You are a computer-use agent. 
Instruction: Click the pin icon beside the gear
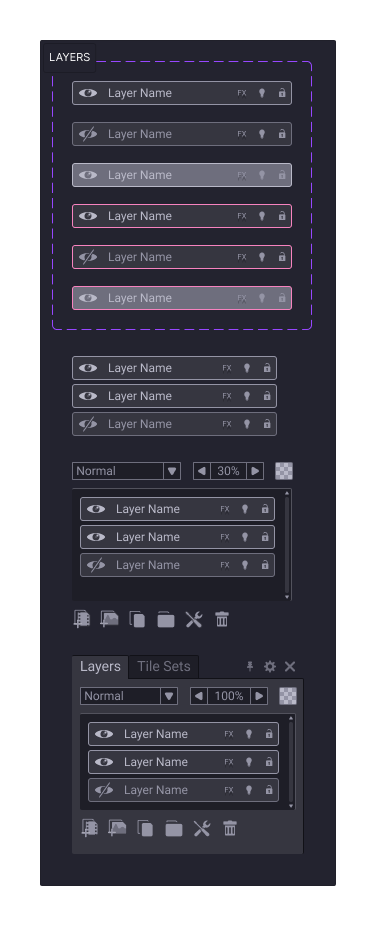tap(250, 666)
